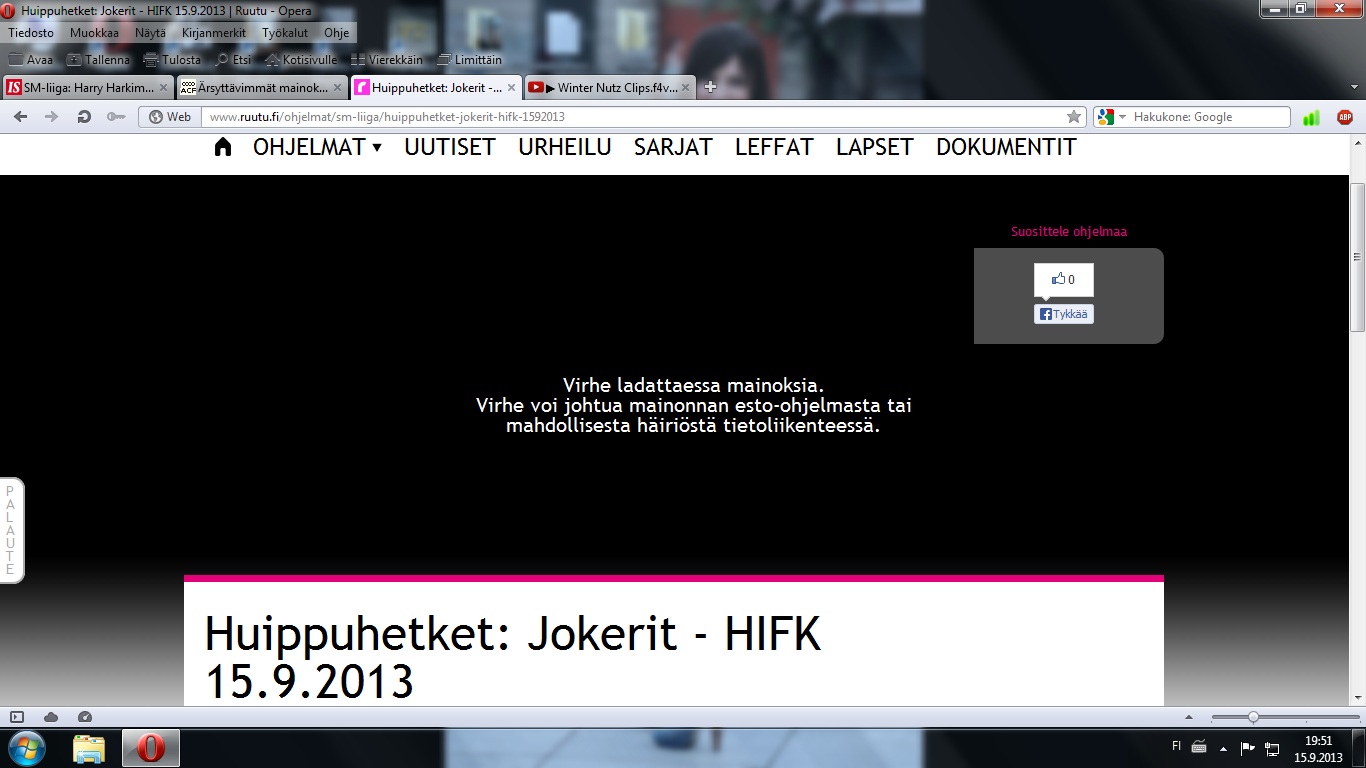This screenshot has height=768, width=1366.
Task: Toggle the panel button in status bar
Action: click(17, 717)
